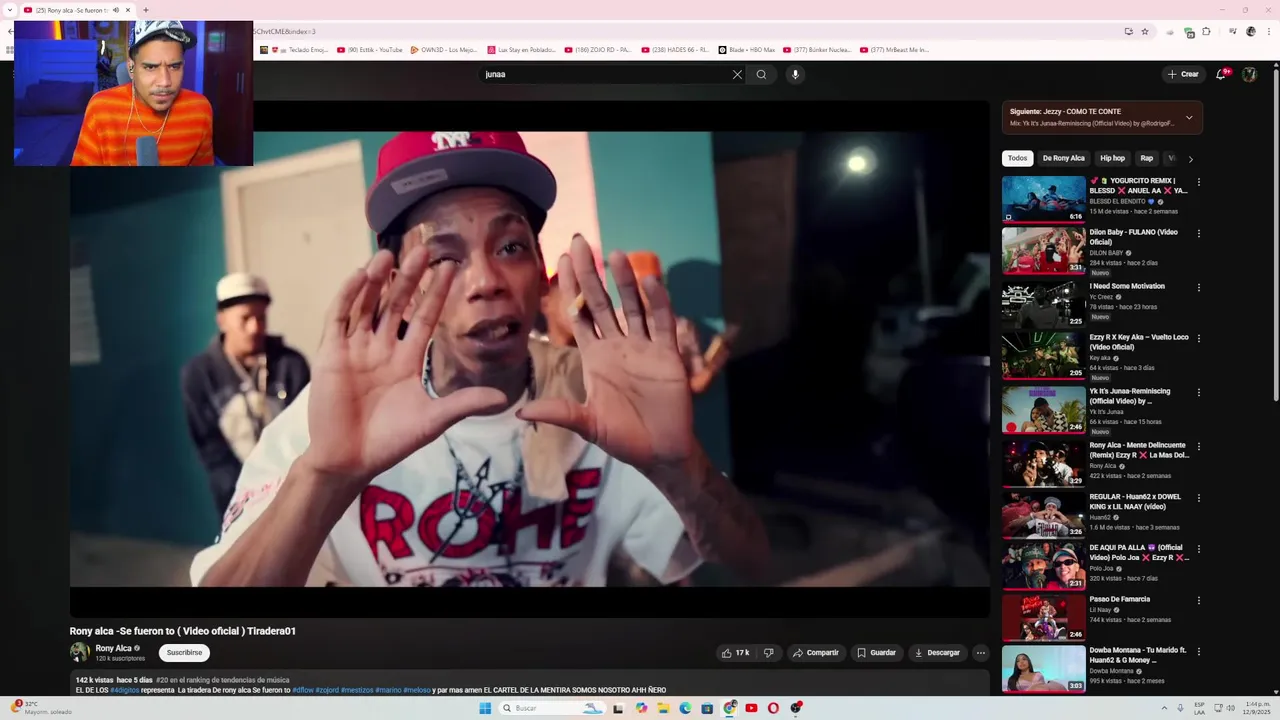Show more filter chips with arrow

pyautogui.click(x=1190, y=158)
